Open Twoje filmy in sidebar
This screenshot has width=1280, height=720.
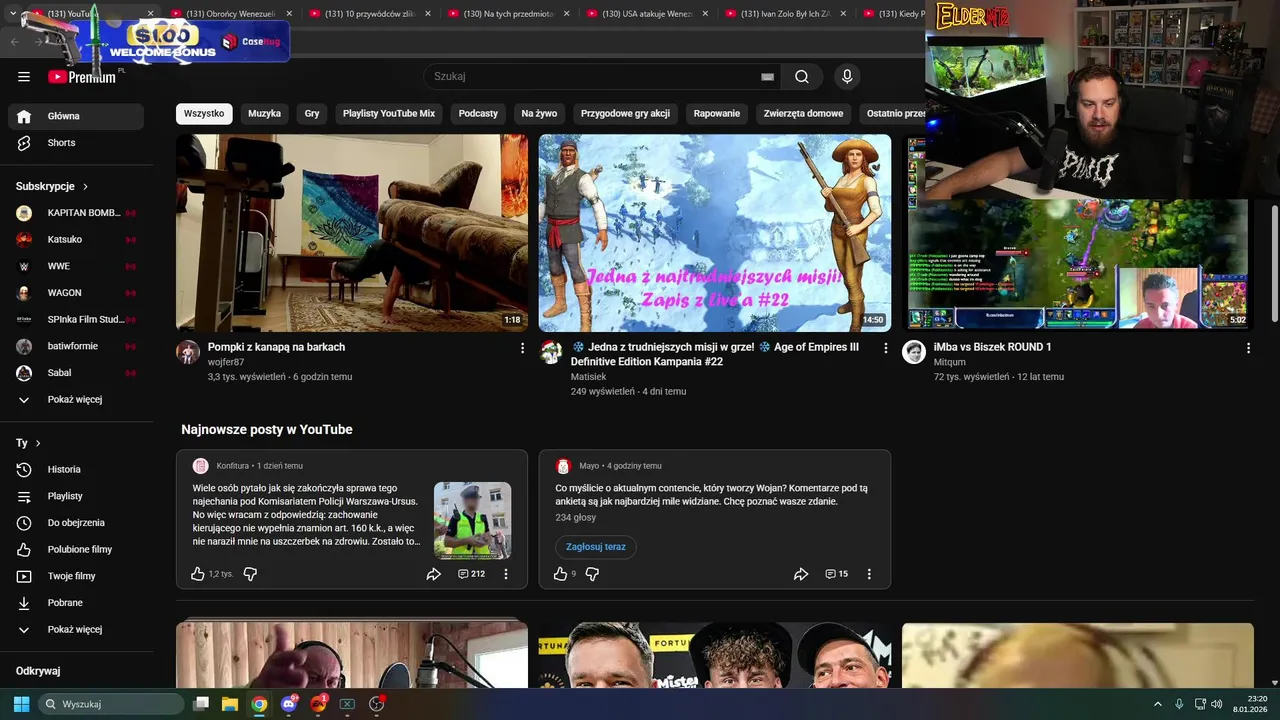pos(76,576)
